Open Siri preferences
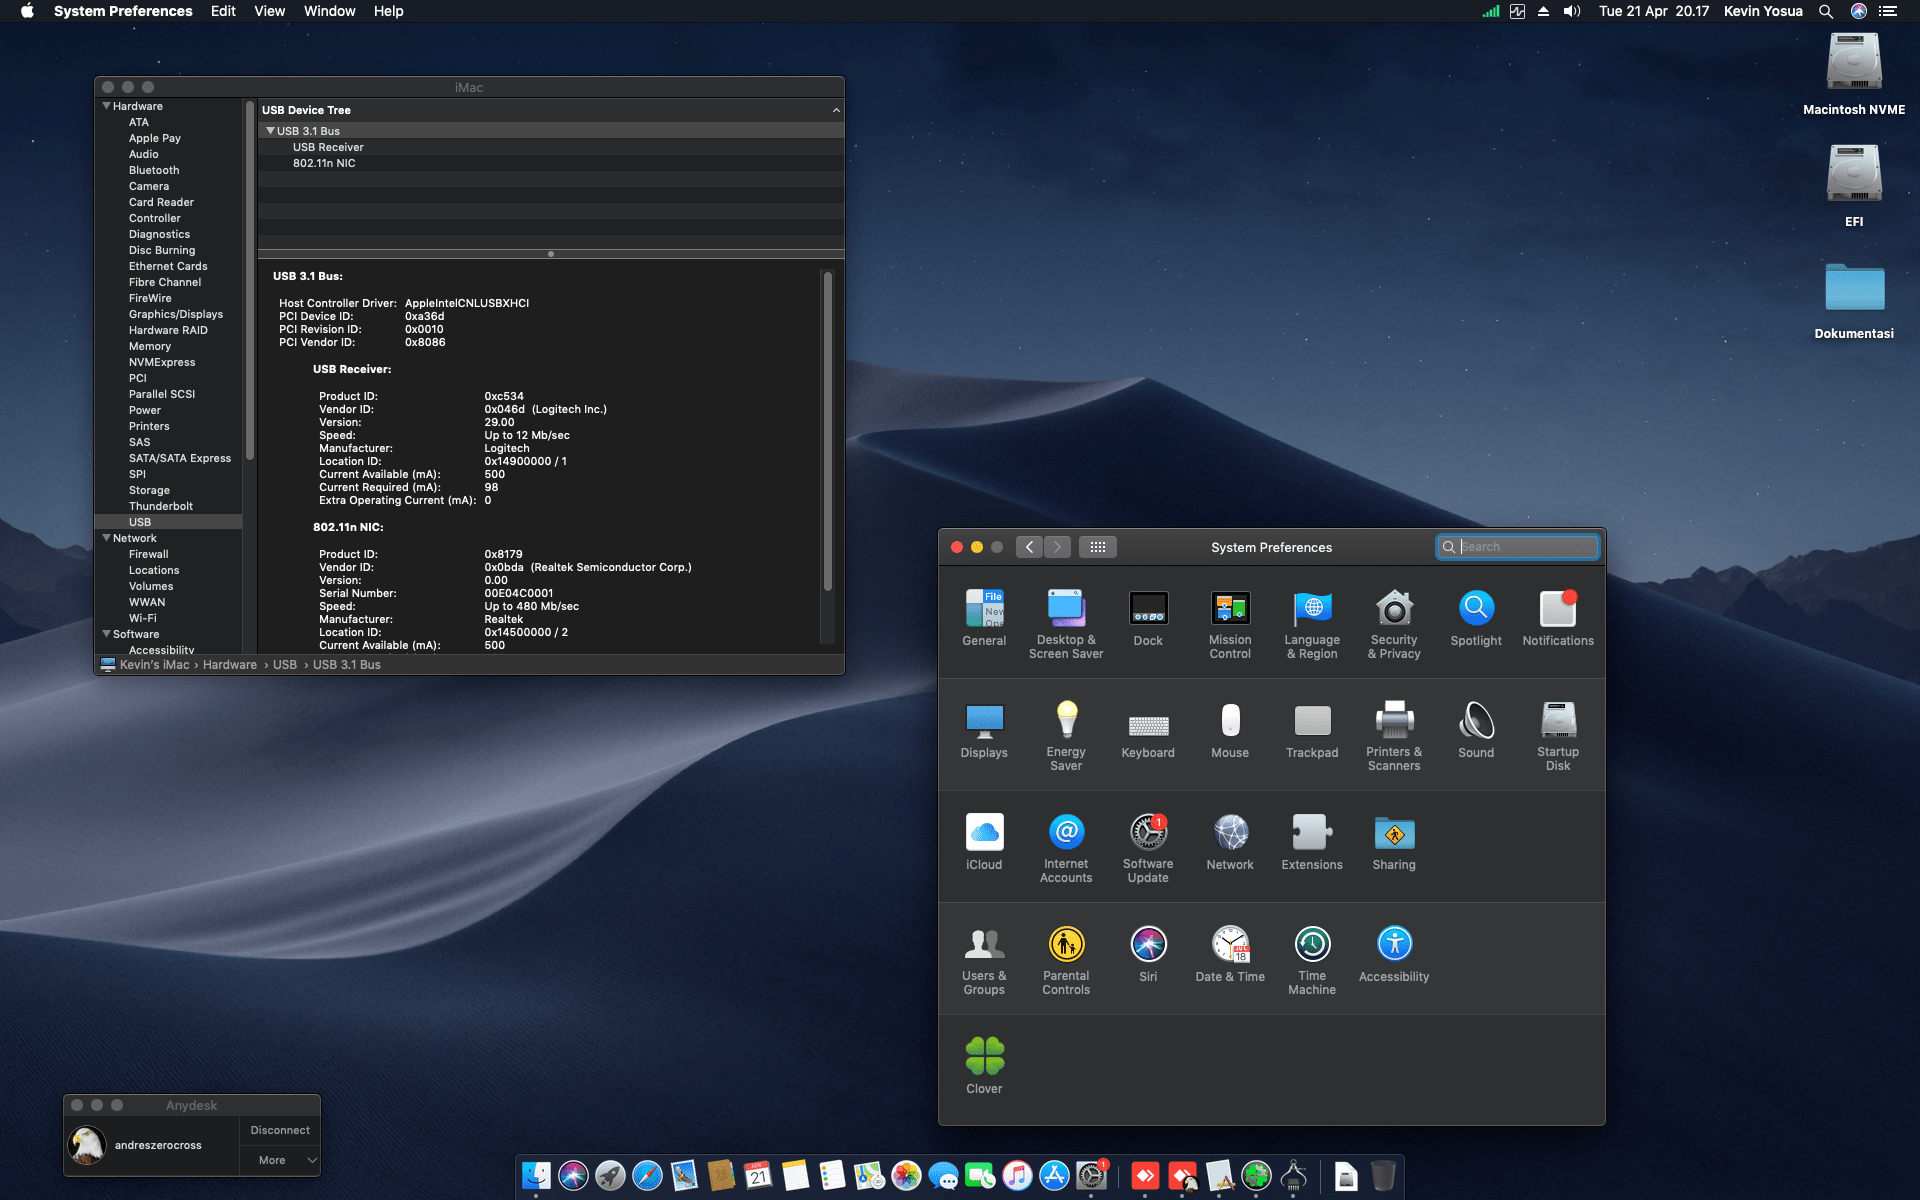1920x1200 pixels. (x=1148, y=944)
